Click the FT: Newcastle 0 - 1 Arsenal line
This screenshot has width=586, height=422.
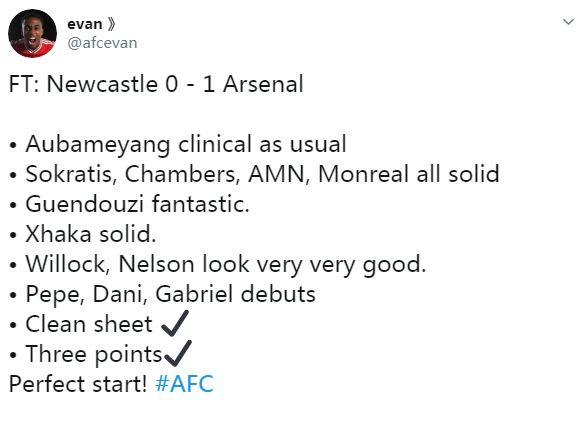(x=156, y=84)
